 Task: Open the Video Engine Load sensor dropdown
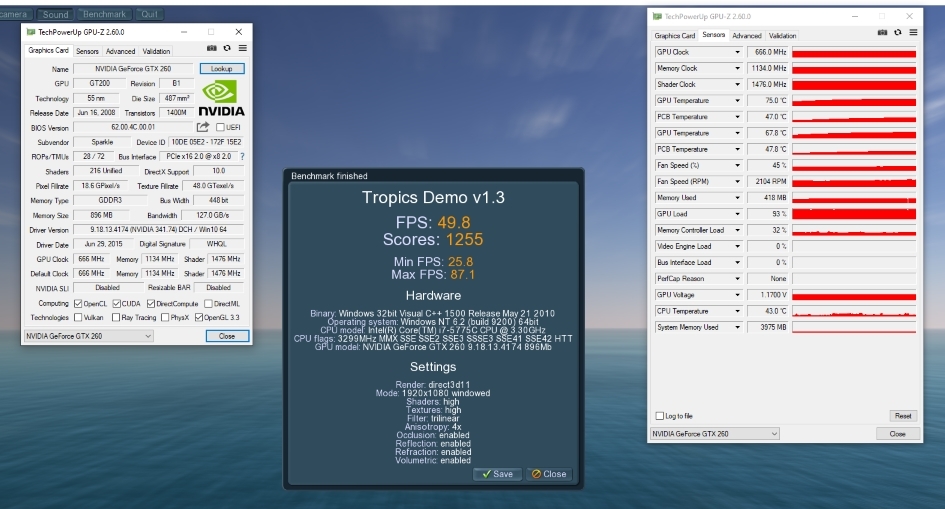pyautogui.click(x=737, y=247)
